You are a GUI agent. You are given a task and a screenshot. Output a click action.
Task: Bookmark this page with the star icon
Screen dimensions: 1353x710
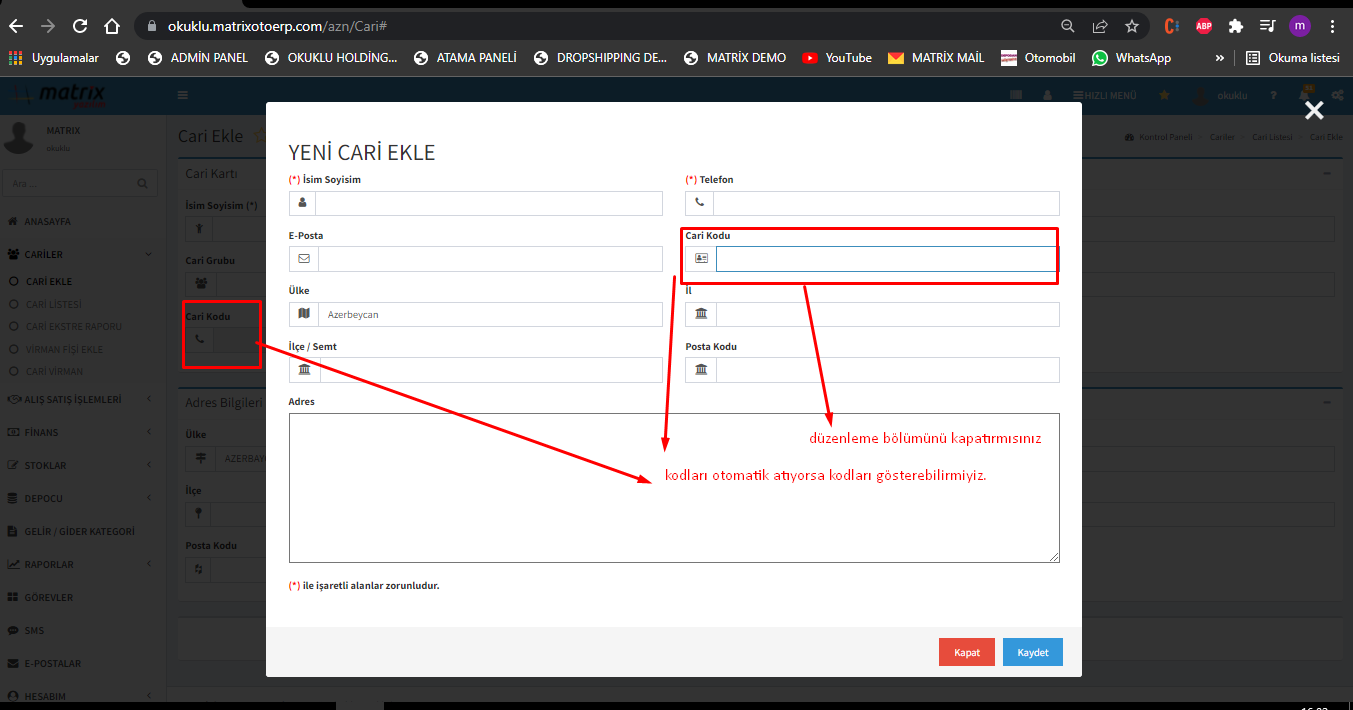(x=1131, y=26)
